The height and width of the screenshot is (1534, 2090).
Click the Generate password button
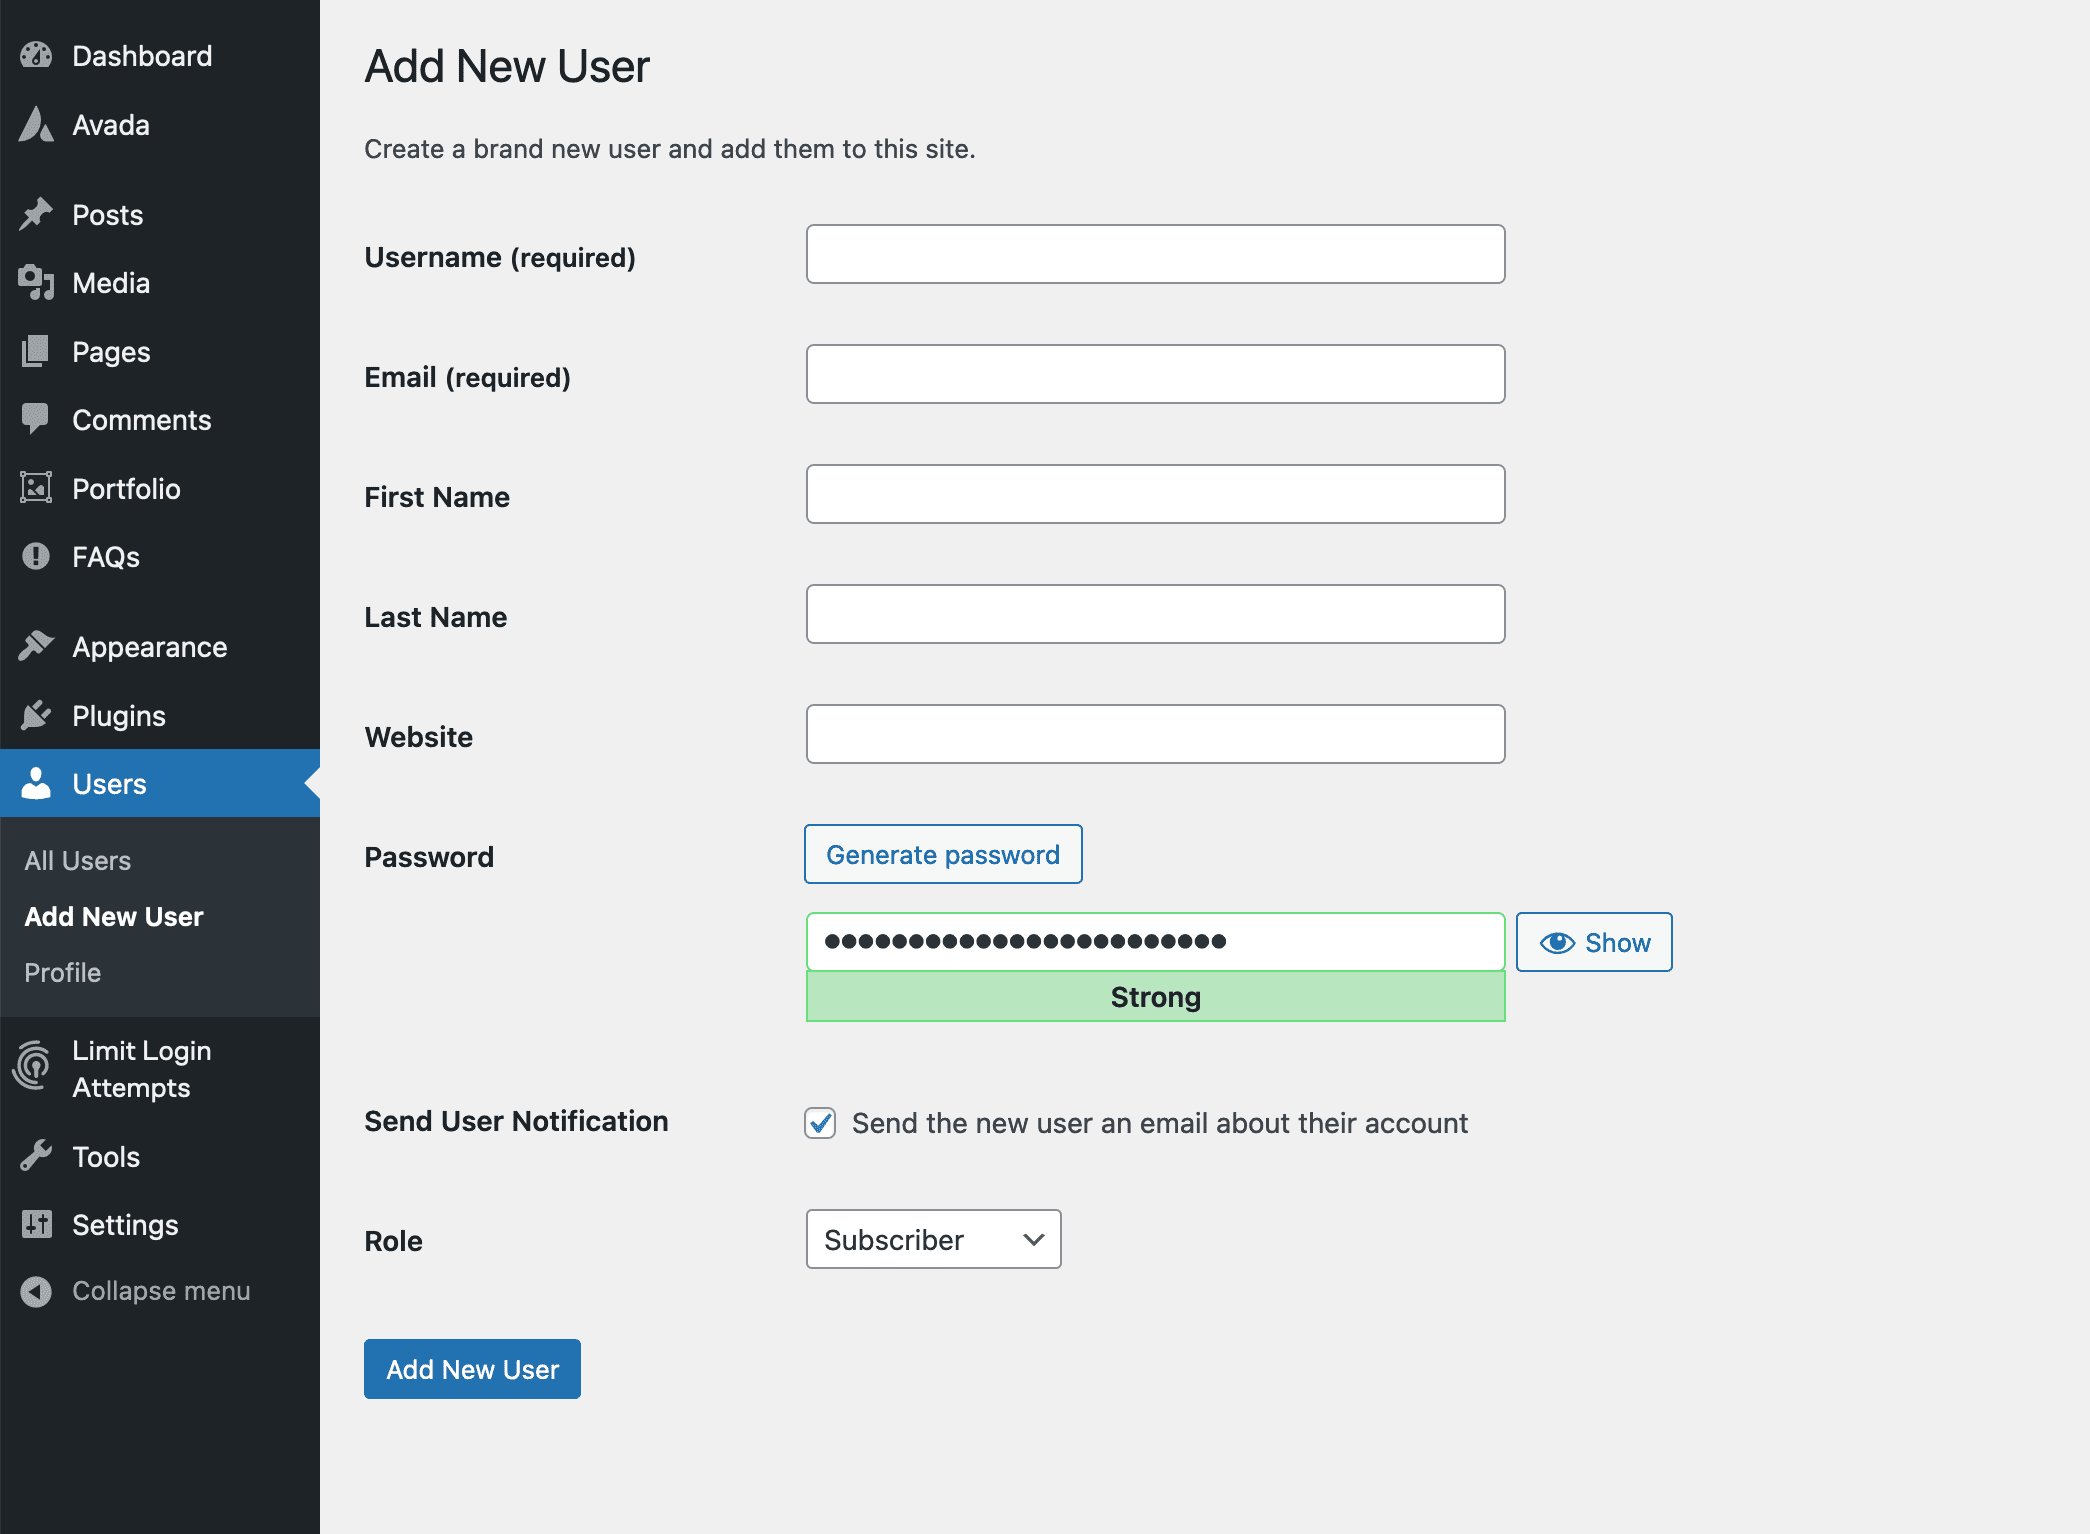click(943, 854)
